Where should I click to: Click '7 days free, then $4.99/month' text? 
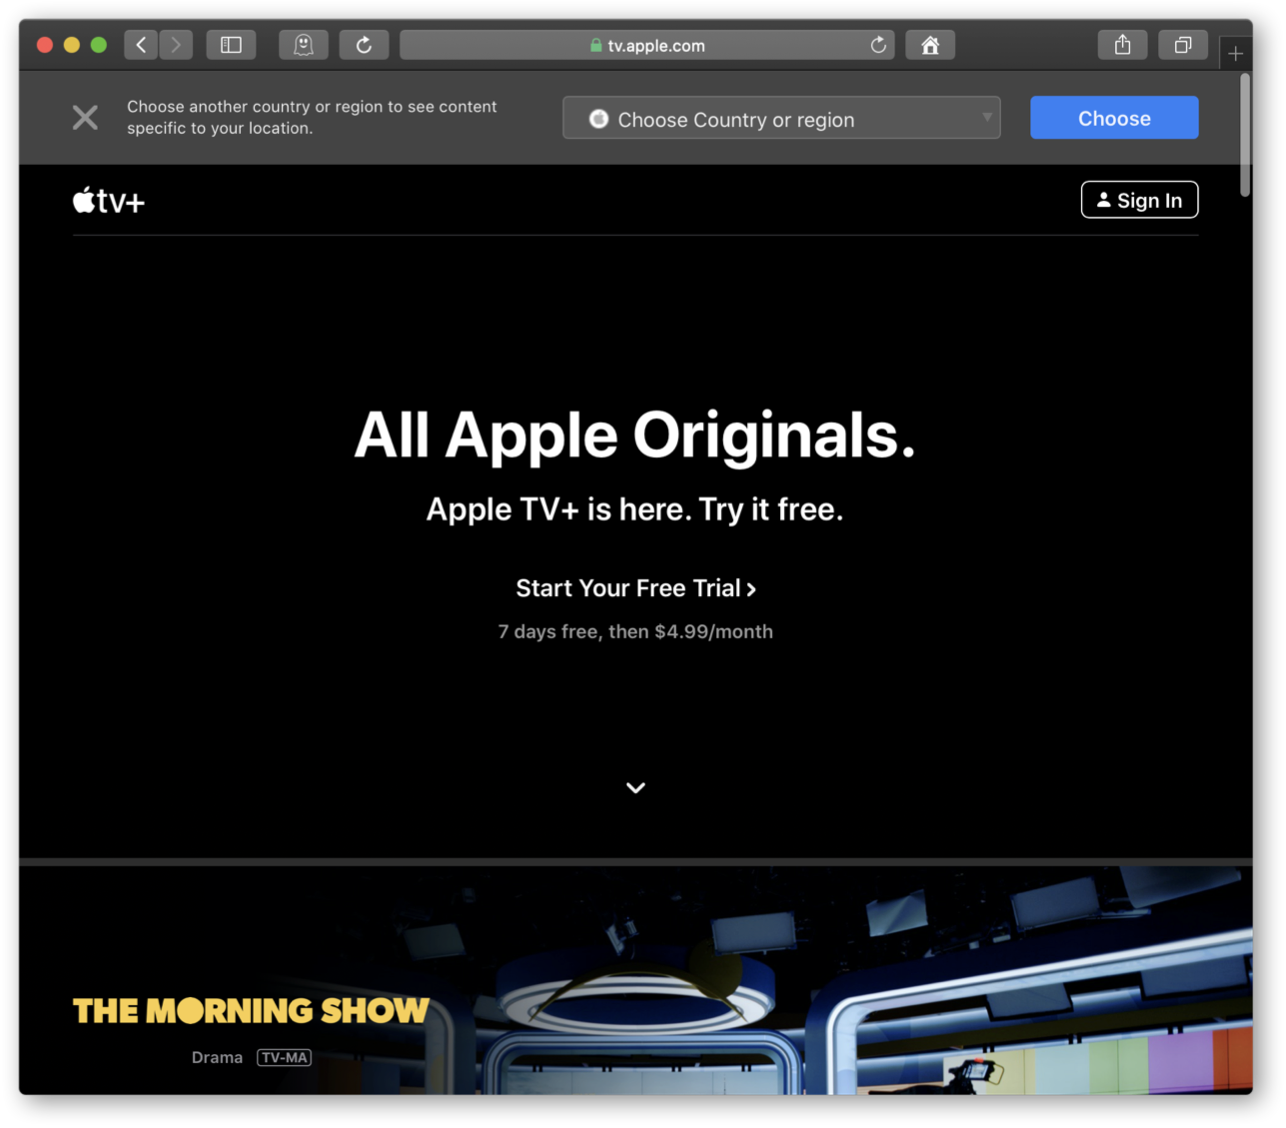click(636, 631)
